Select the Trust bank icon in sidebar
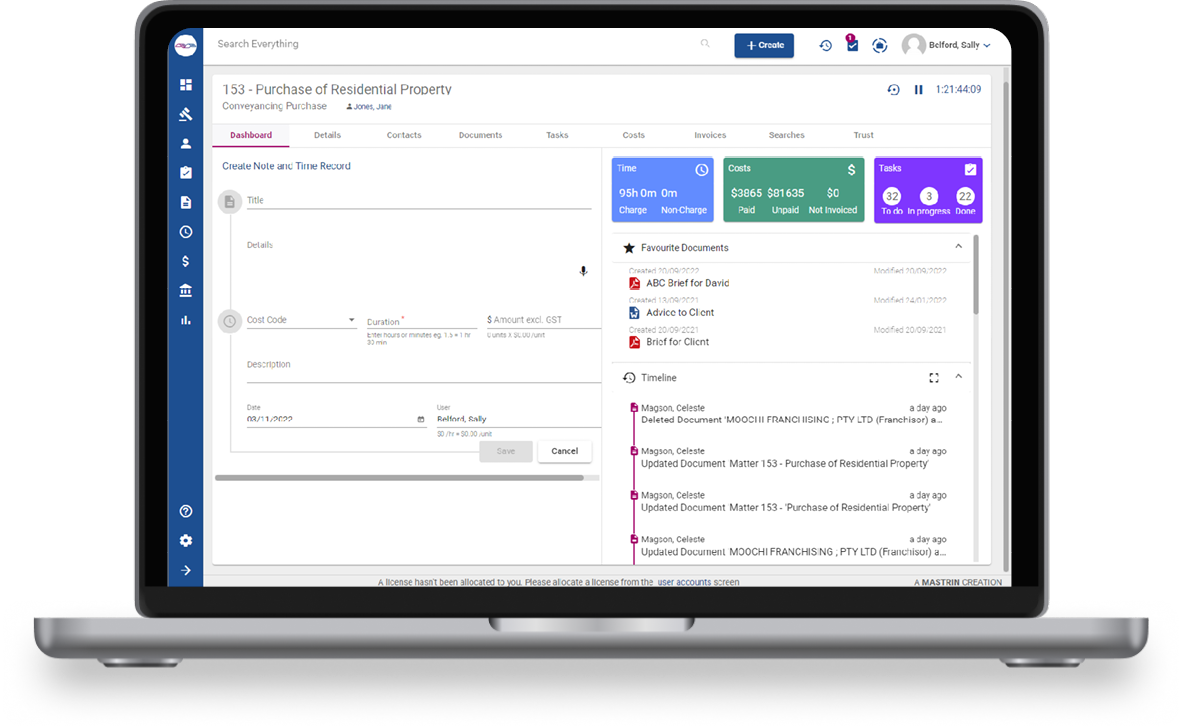Viewport: 1179px width, 727px height. pyautogui.click(x=186, y=290)
